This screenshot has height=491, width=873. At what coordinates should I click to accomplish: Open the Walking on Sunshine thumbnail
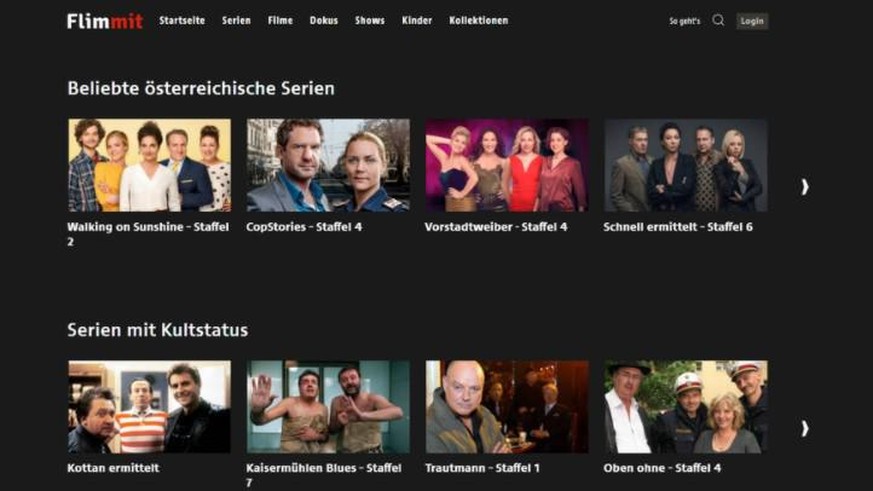click(x=149, y=165)
